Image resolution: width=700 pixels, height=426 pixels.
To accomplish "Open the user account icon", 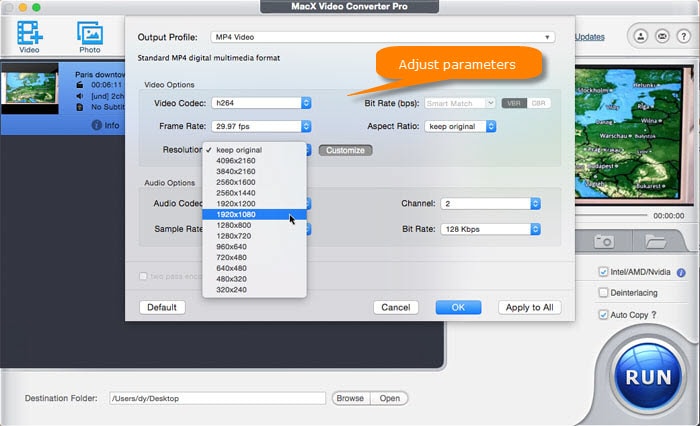I will point(641,36).
